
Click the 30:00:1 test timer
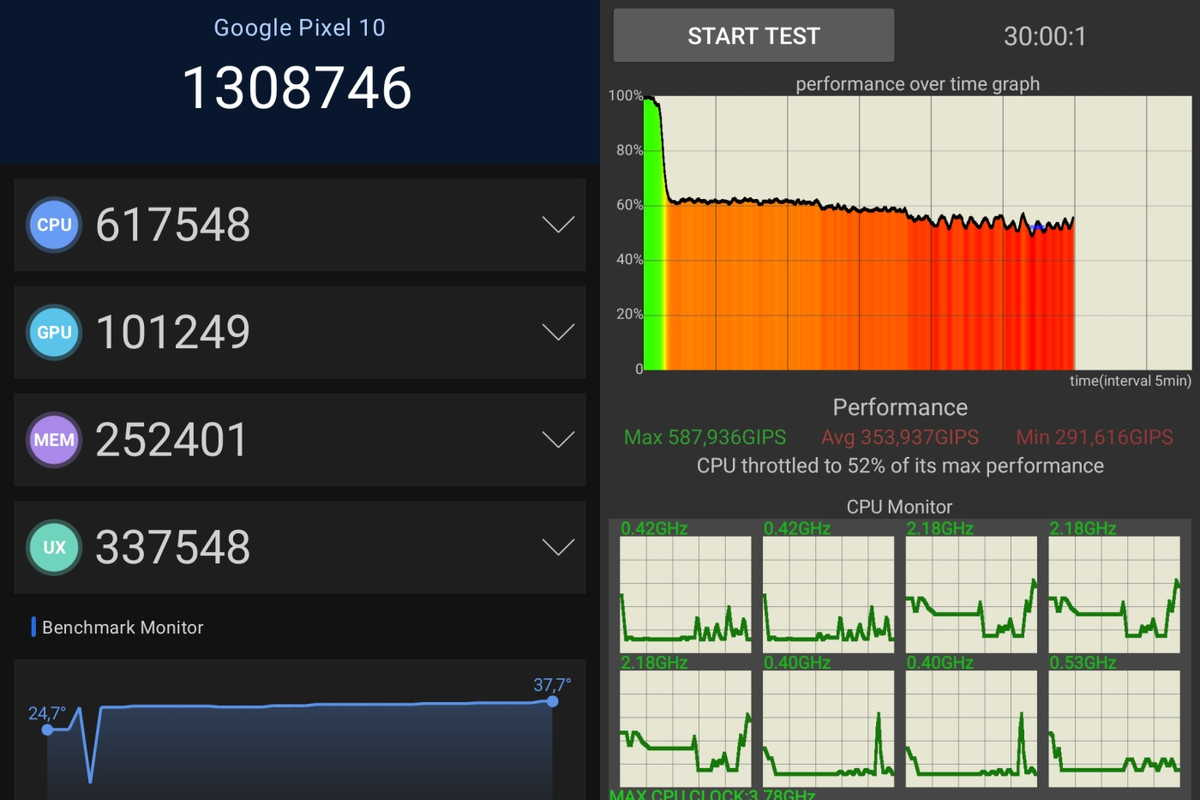[1045, 37]
